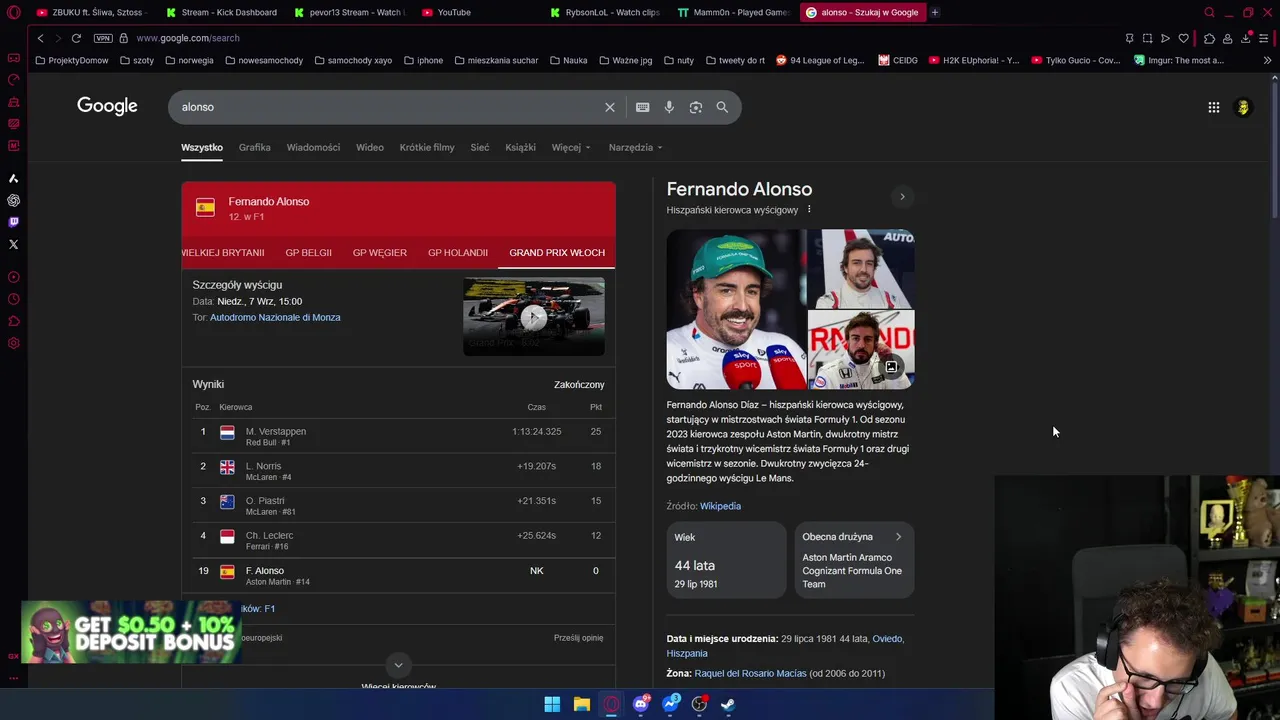Open the Raquel del Rosario Macías link
Screen dimensions: 1280x720
coord(750,673)
